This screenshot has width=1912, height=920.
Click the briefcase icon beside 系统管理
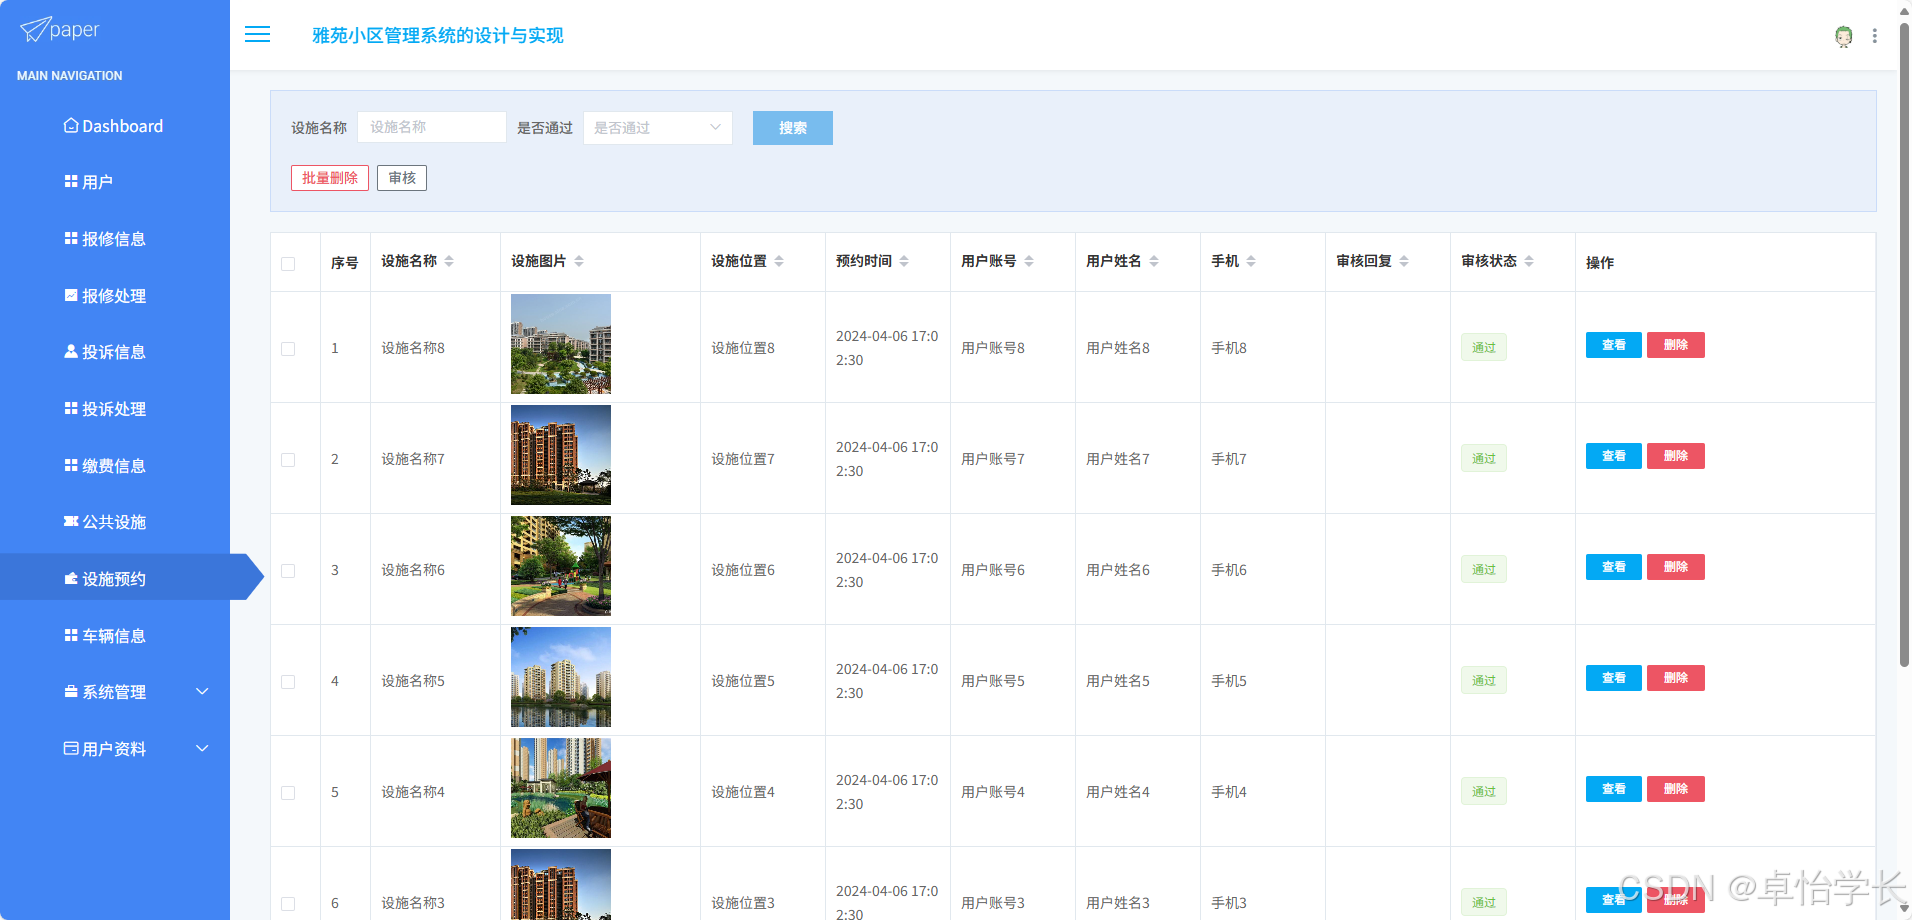[71, 692]
